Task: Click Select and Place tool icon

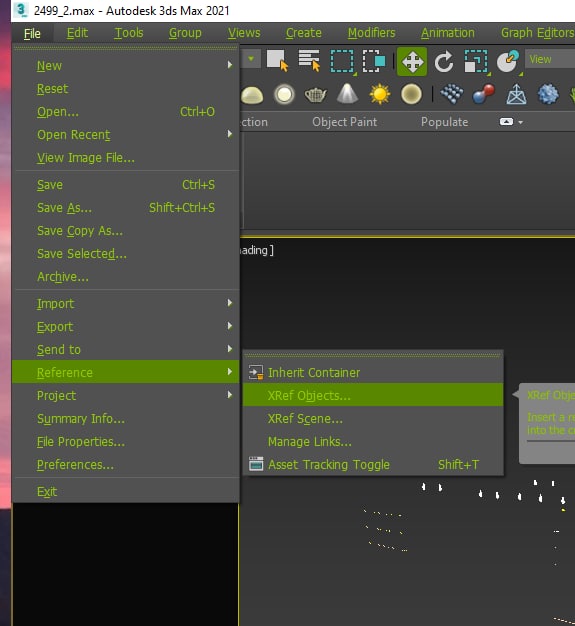Action: pyautogui.click(x=508, y=61)
